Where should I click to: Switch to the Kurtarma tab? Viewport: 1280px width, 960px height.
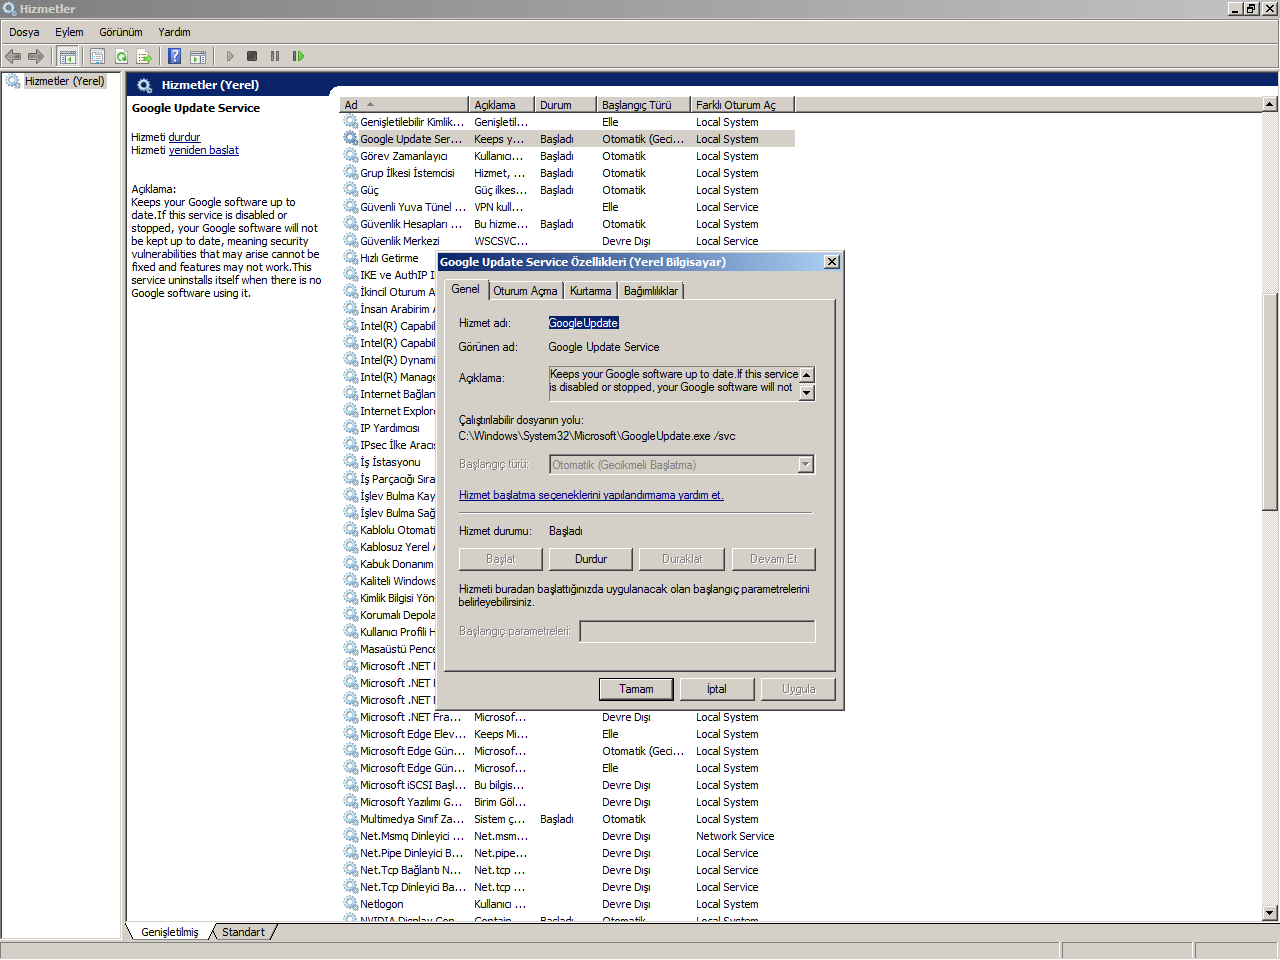(x=590, y=291)
